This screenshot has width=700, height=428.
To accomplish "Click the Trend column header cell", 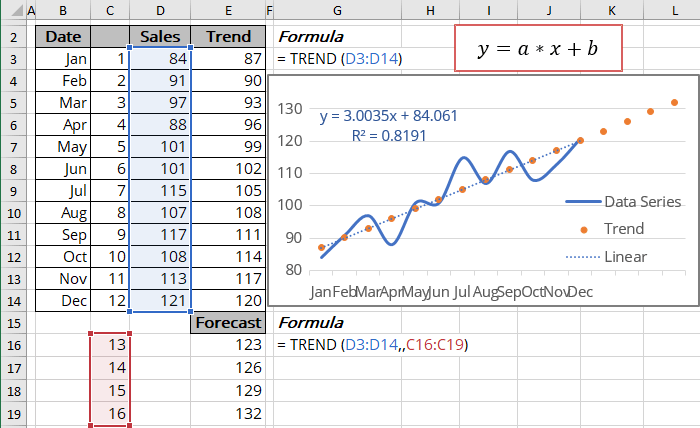I will 228,37.
